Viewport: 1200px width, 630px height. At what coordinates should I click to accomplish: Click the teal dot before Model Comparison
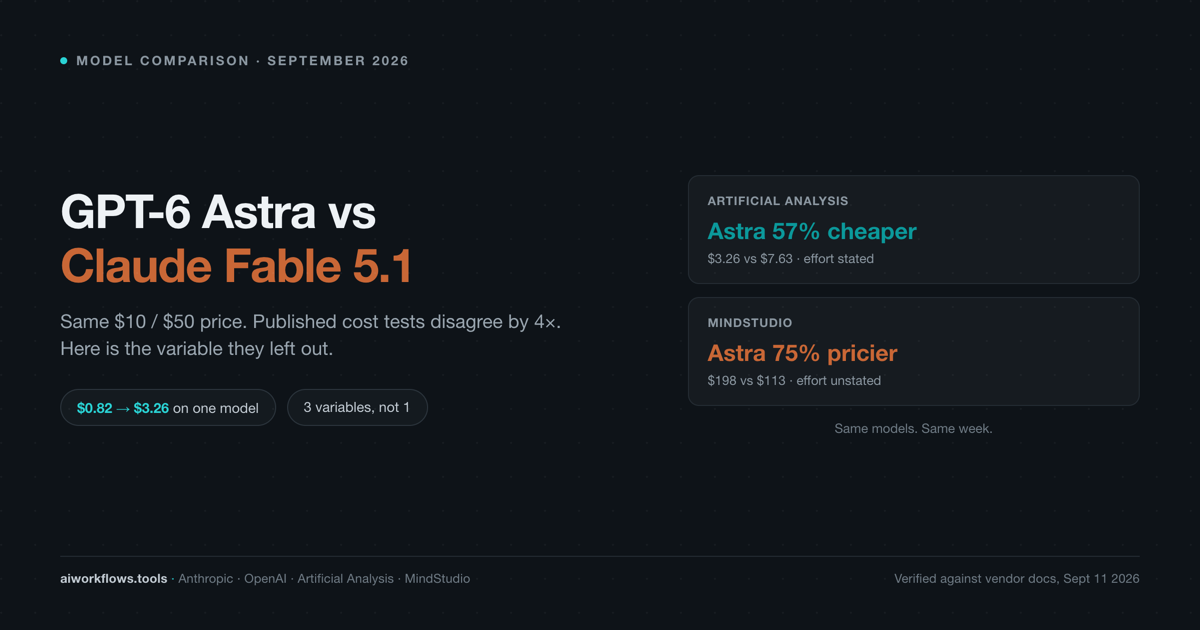pos(64,61)
